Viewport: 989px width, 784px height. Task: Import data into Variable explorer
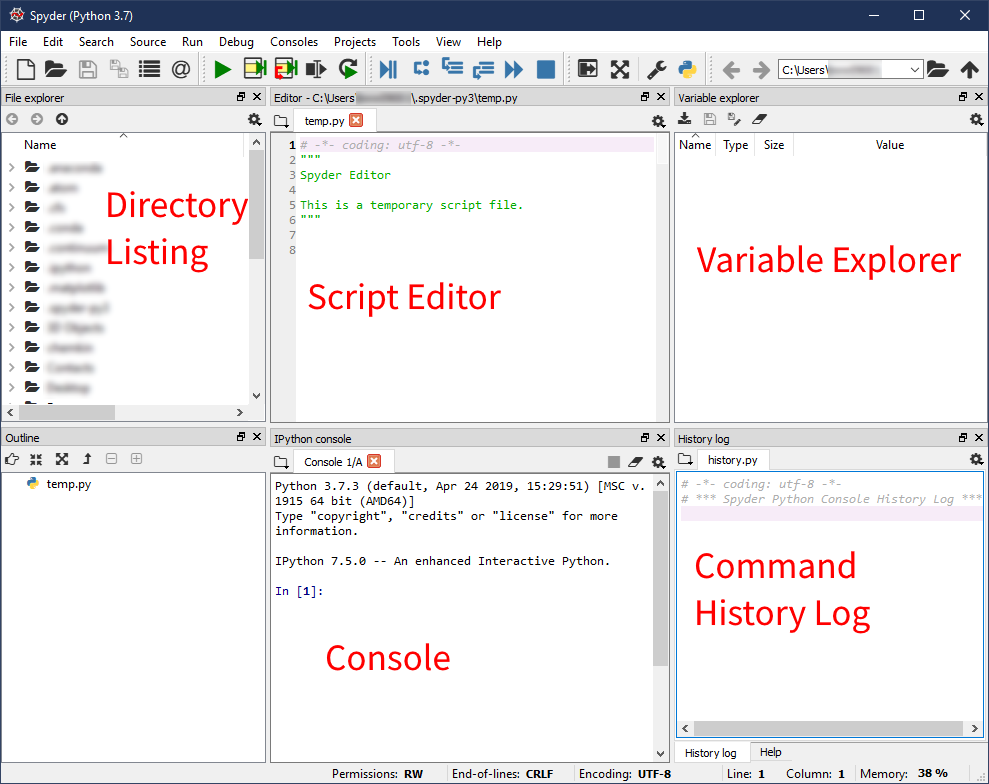pos(684,119)
